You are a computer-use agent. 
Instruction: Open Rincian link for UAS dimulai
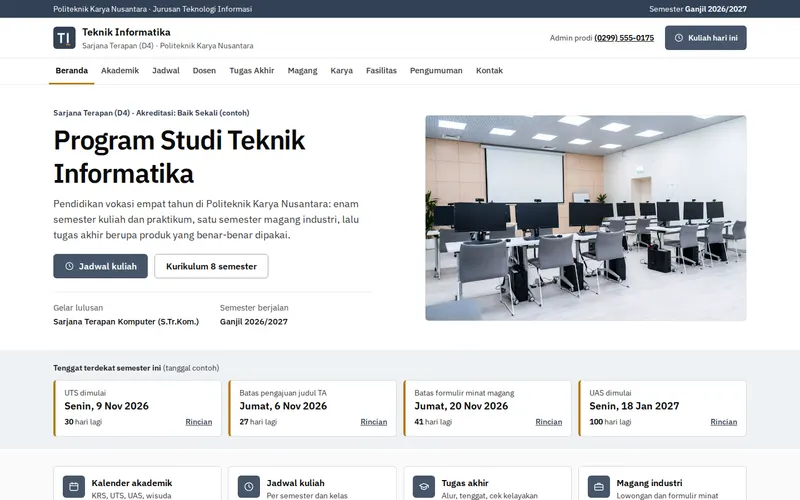pos(723,422)
